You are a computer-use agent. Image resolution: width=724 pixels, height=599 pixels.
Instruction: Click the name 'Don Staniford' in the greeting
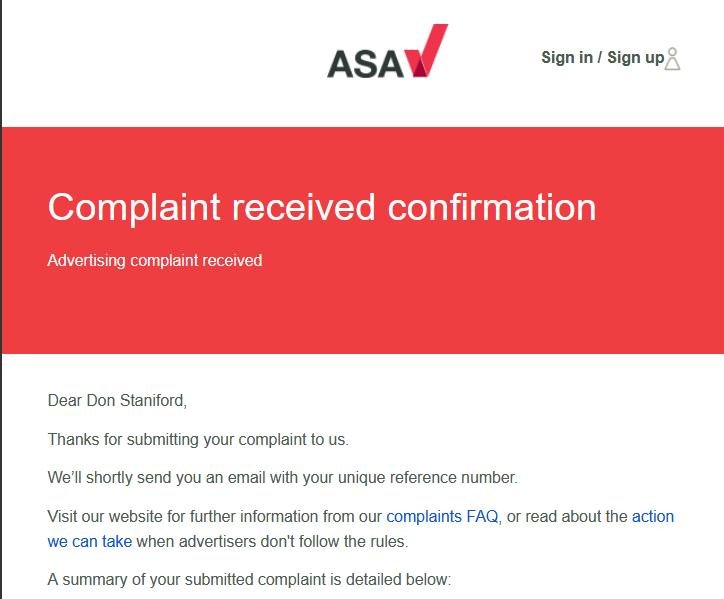[139, 401]
